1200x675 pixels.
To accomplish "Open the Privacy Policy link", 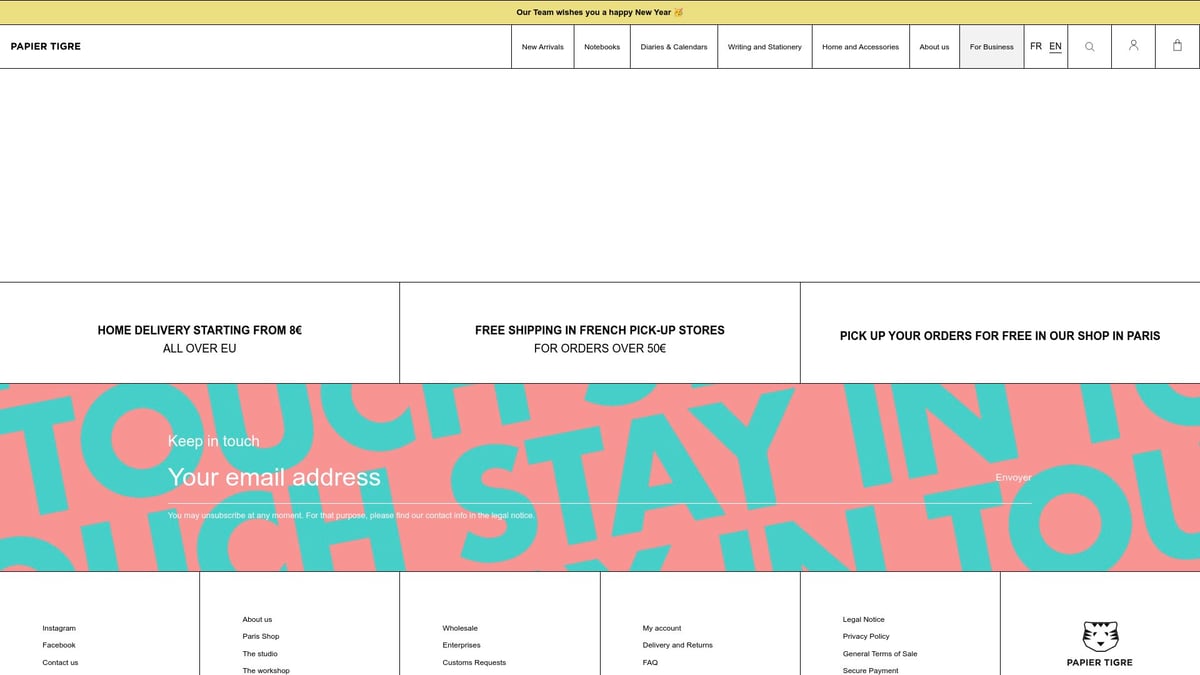I will click(x=866, y=636).
